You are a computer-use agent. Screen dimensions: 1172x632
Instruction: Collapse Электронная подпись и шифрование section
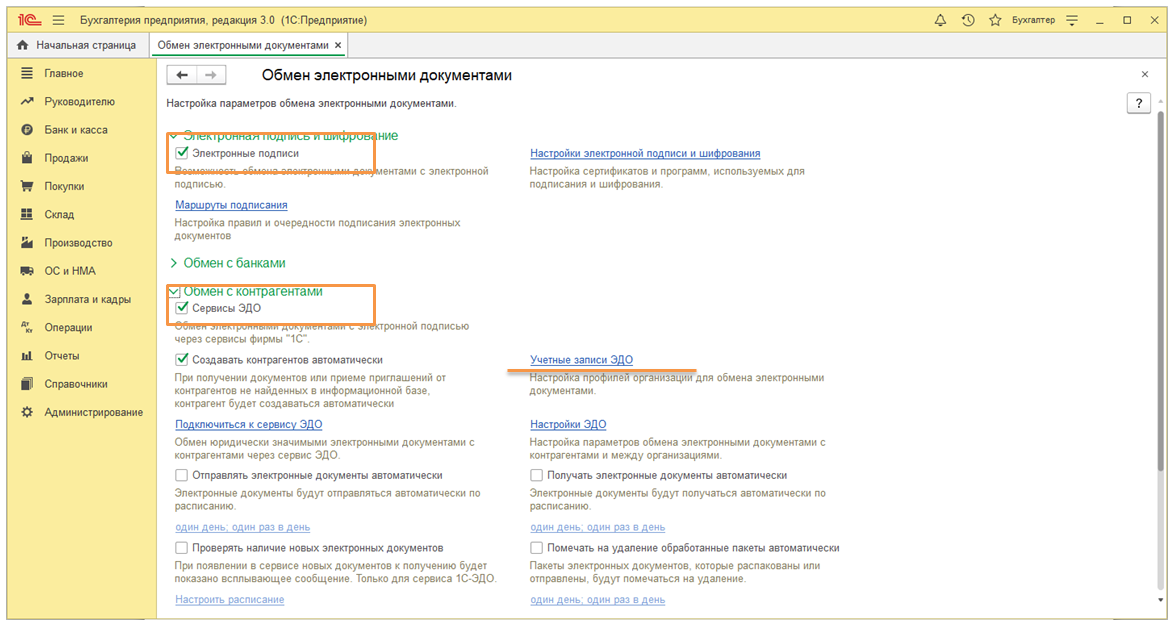[174, 135]
